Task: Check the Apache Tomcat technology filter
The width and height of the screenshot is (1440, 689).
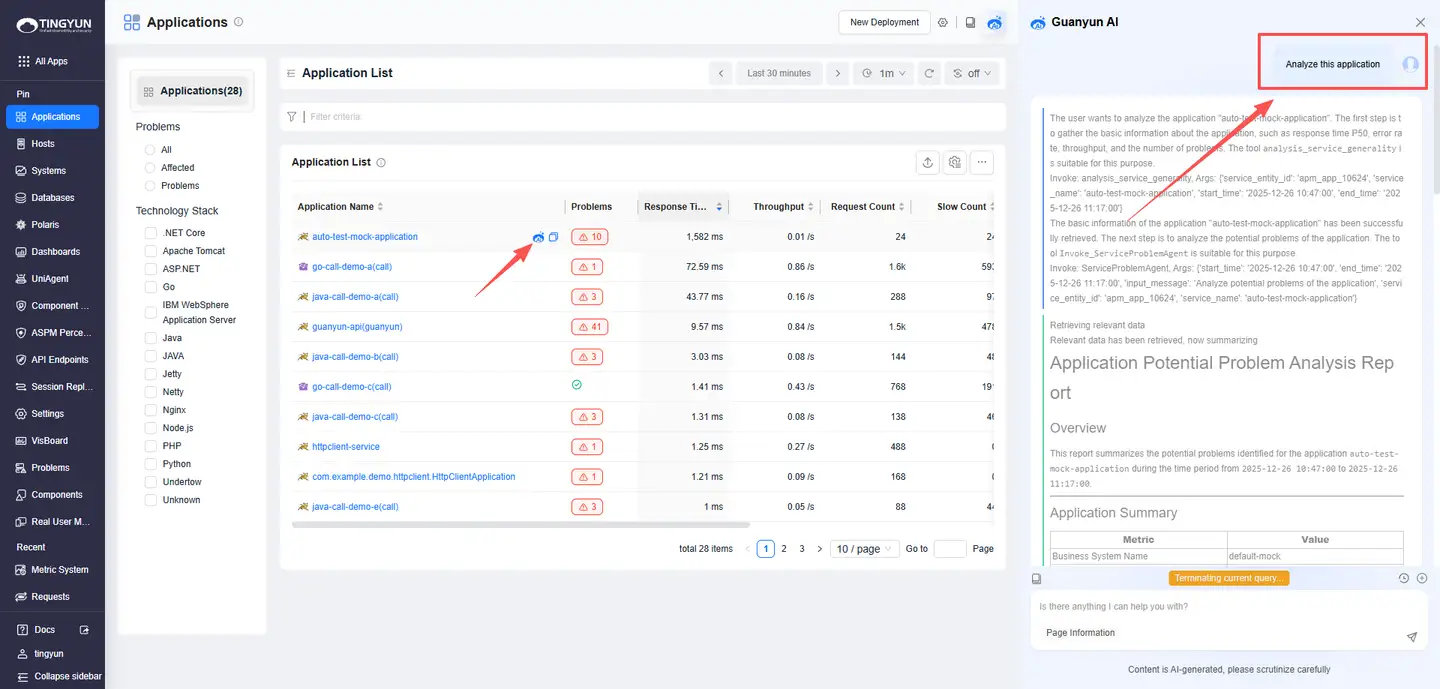Action: [151, 251]
